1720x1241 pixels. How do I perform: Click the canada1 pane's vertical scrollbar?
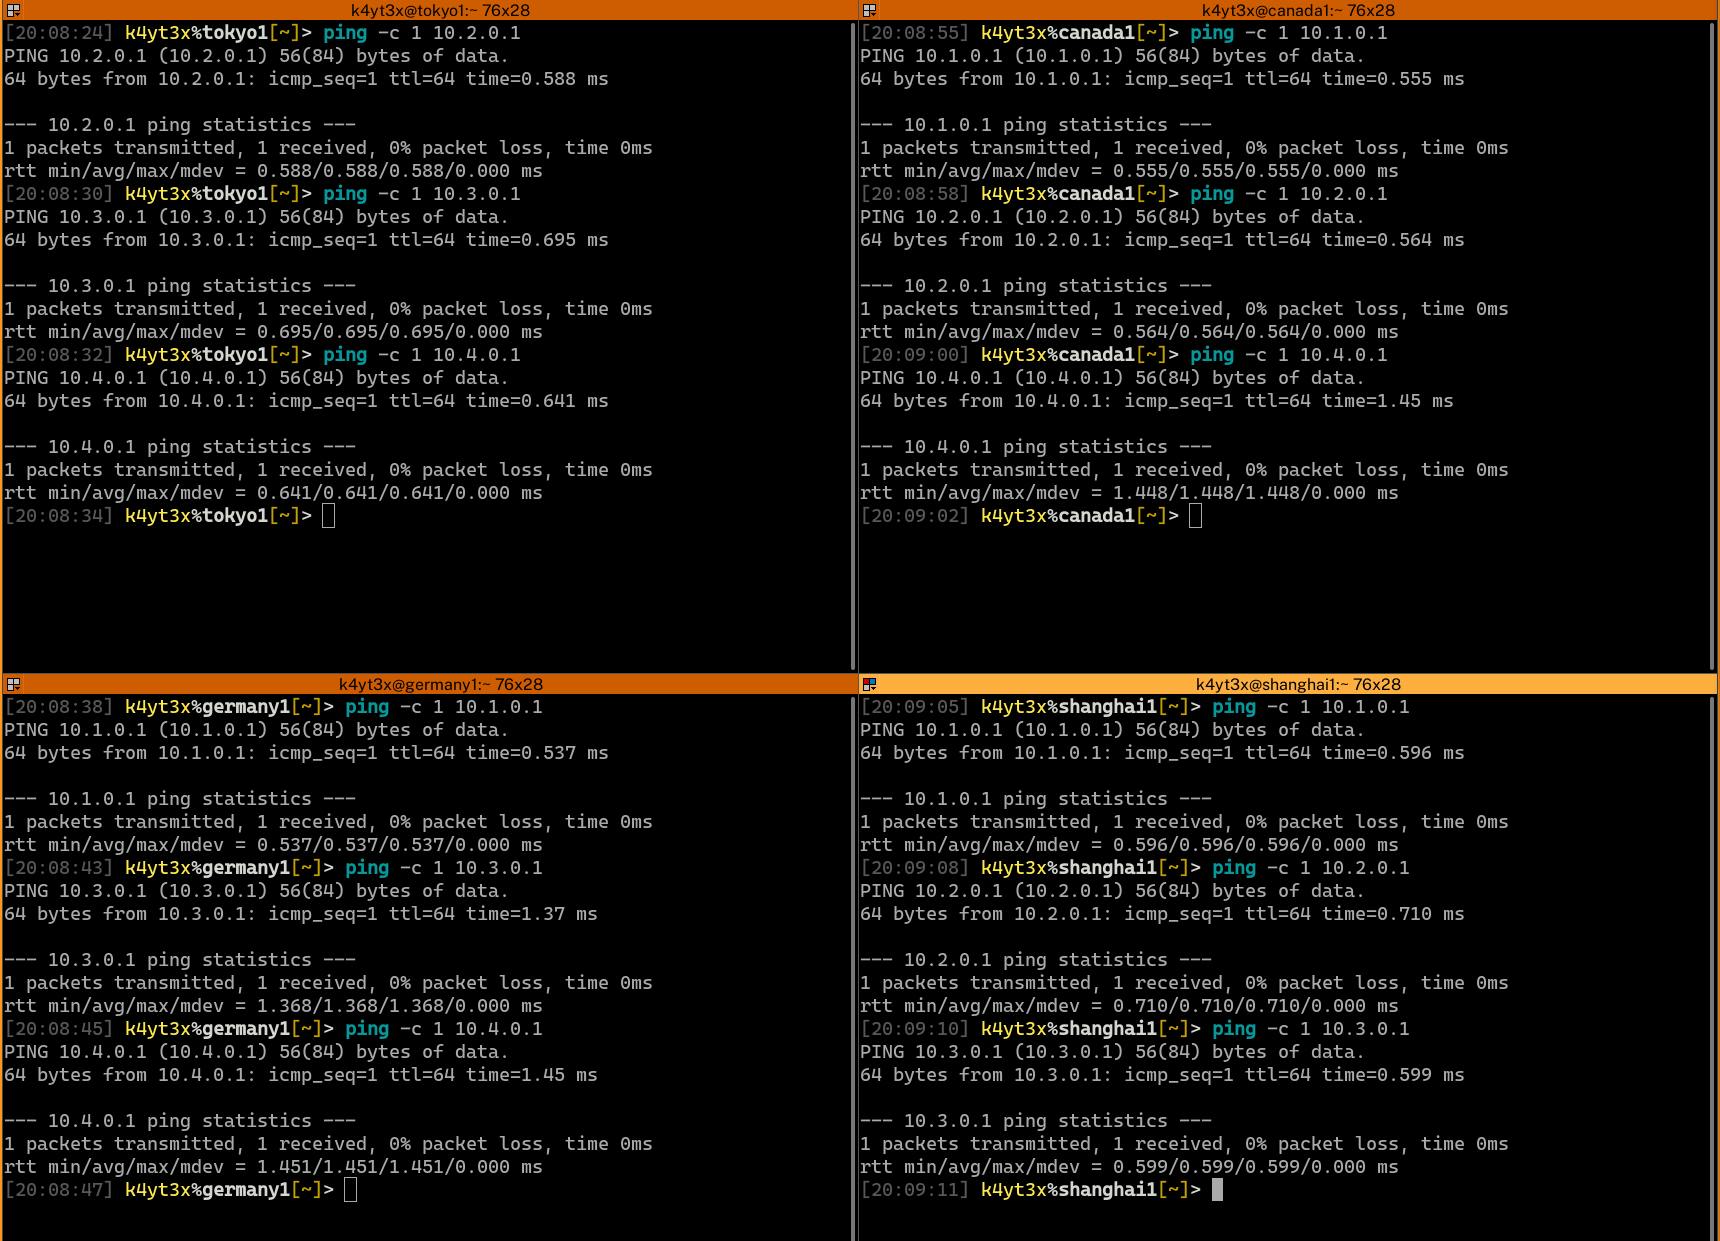(x=1712, y=345)
